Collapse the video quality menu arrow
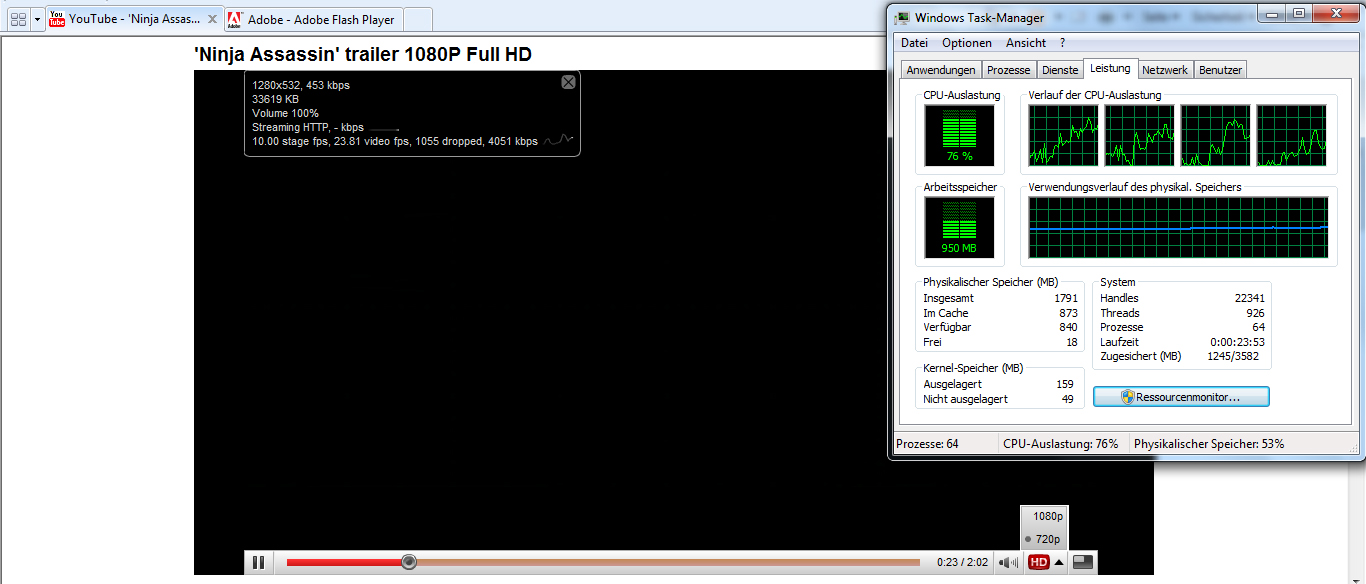The height and width of the screenshot is (584, 1366). [x=1059, y=562]
